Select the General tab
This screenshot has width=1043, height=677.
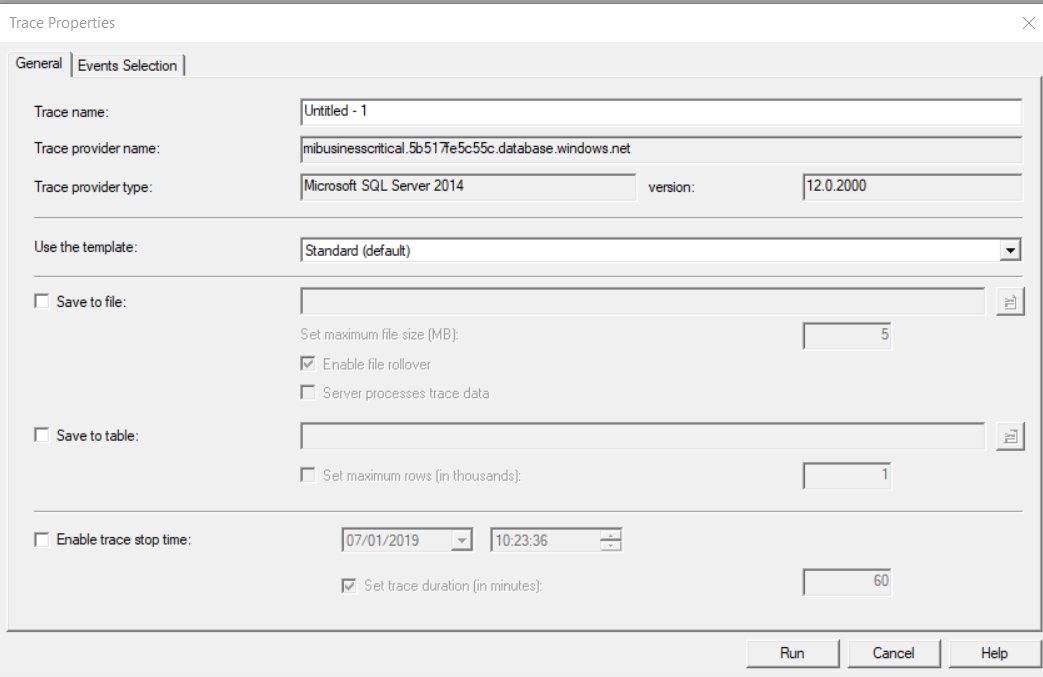(39, 63)
